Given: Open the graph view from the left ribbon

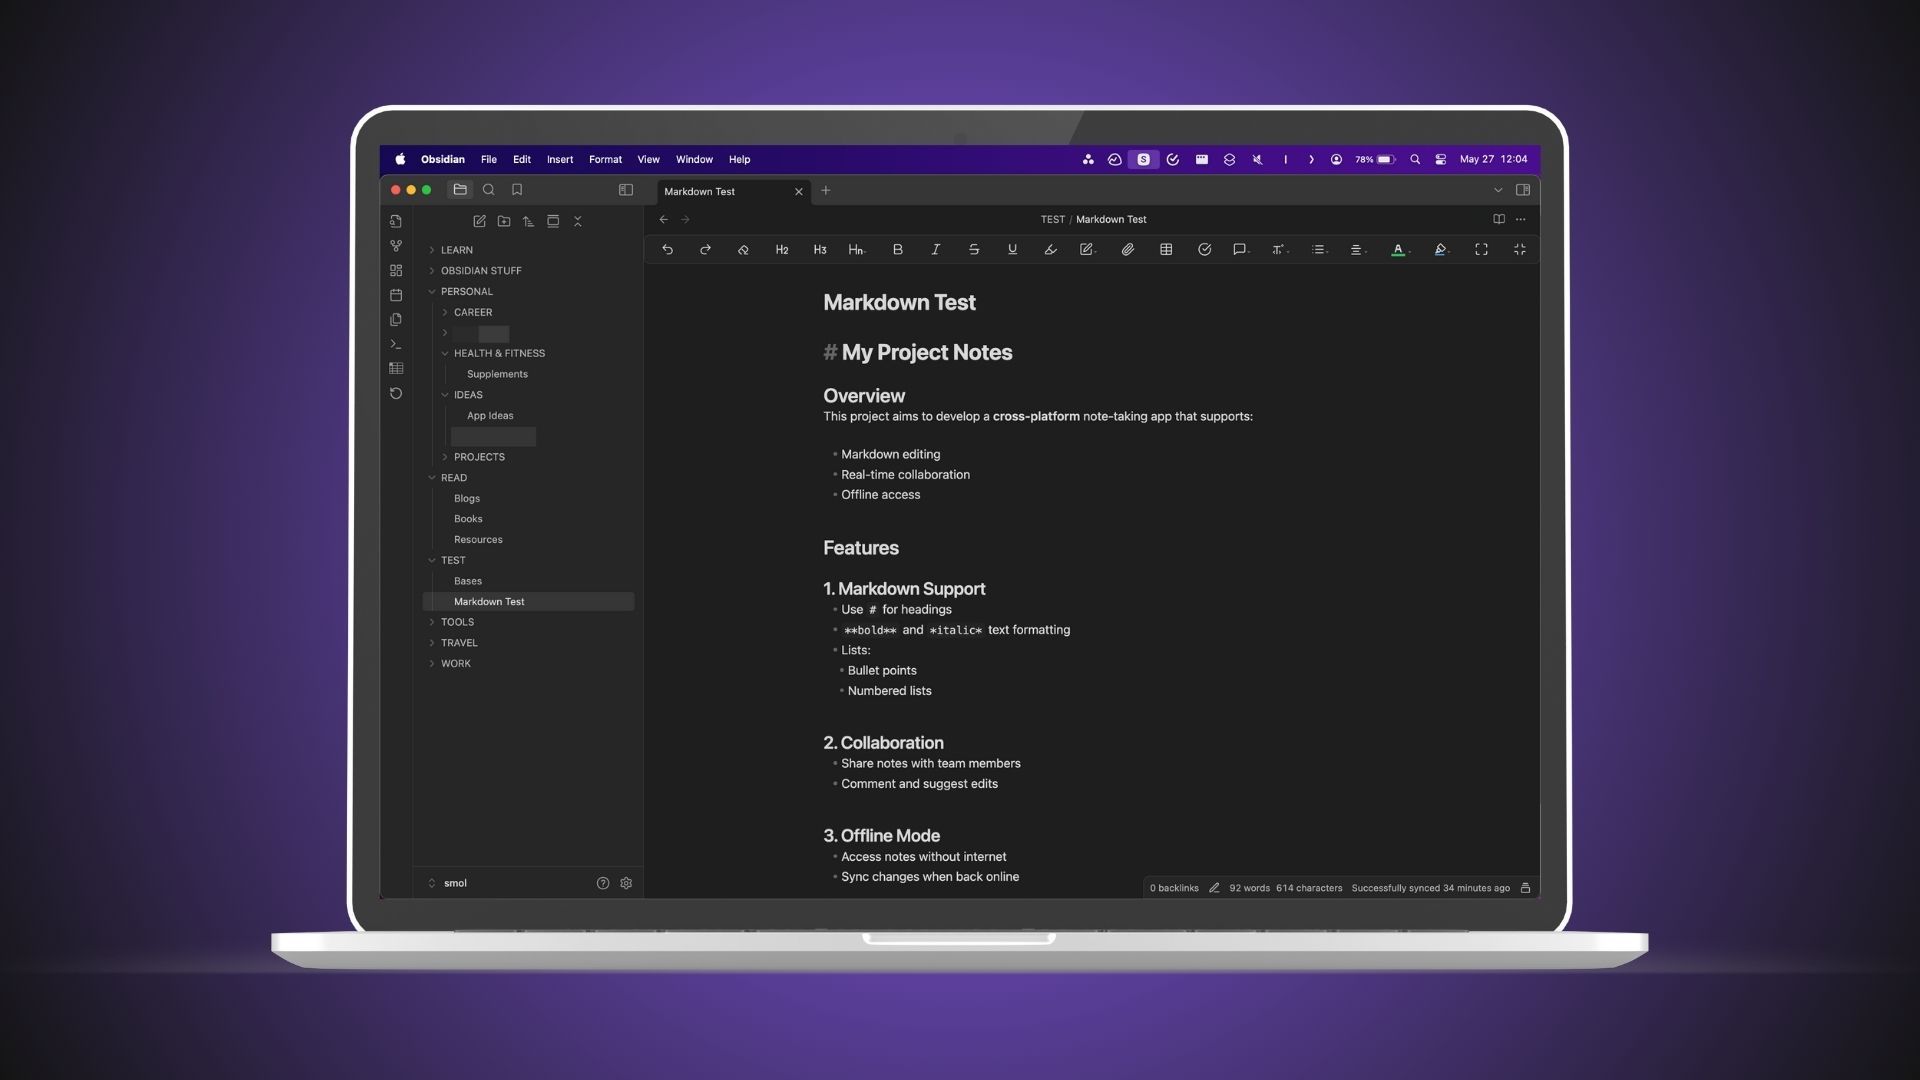Looking at the screenshot, I should click(396, 246).
